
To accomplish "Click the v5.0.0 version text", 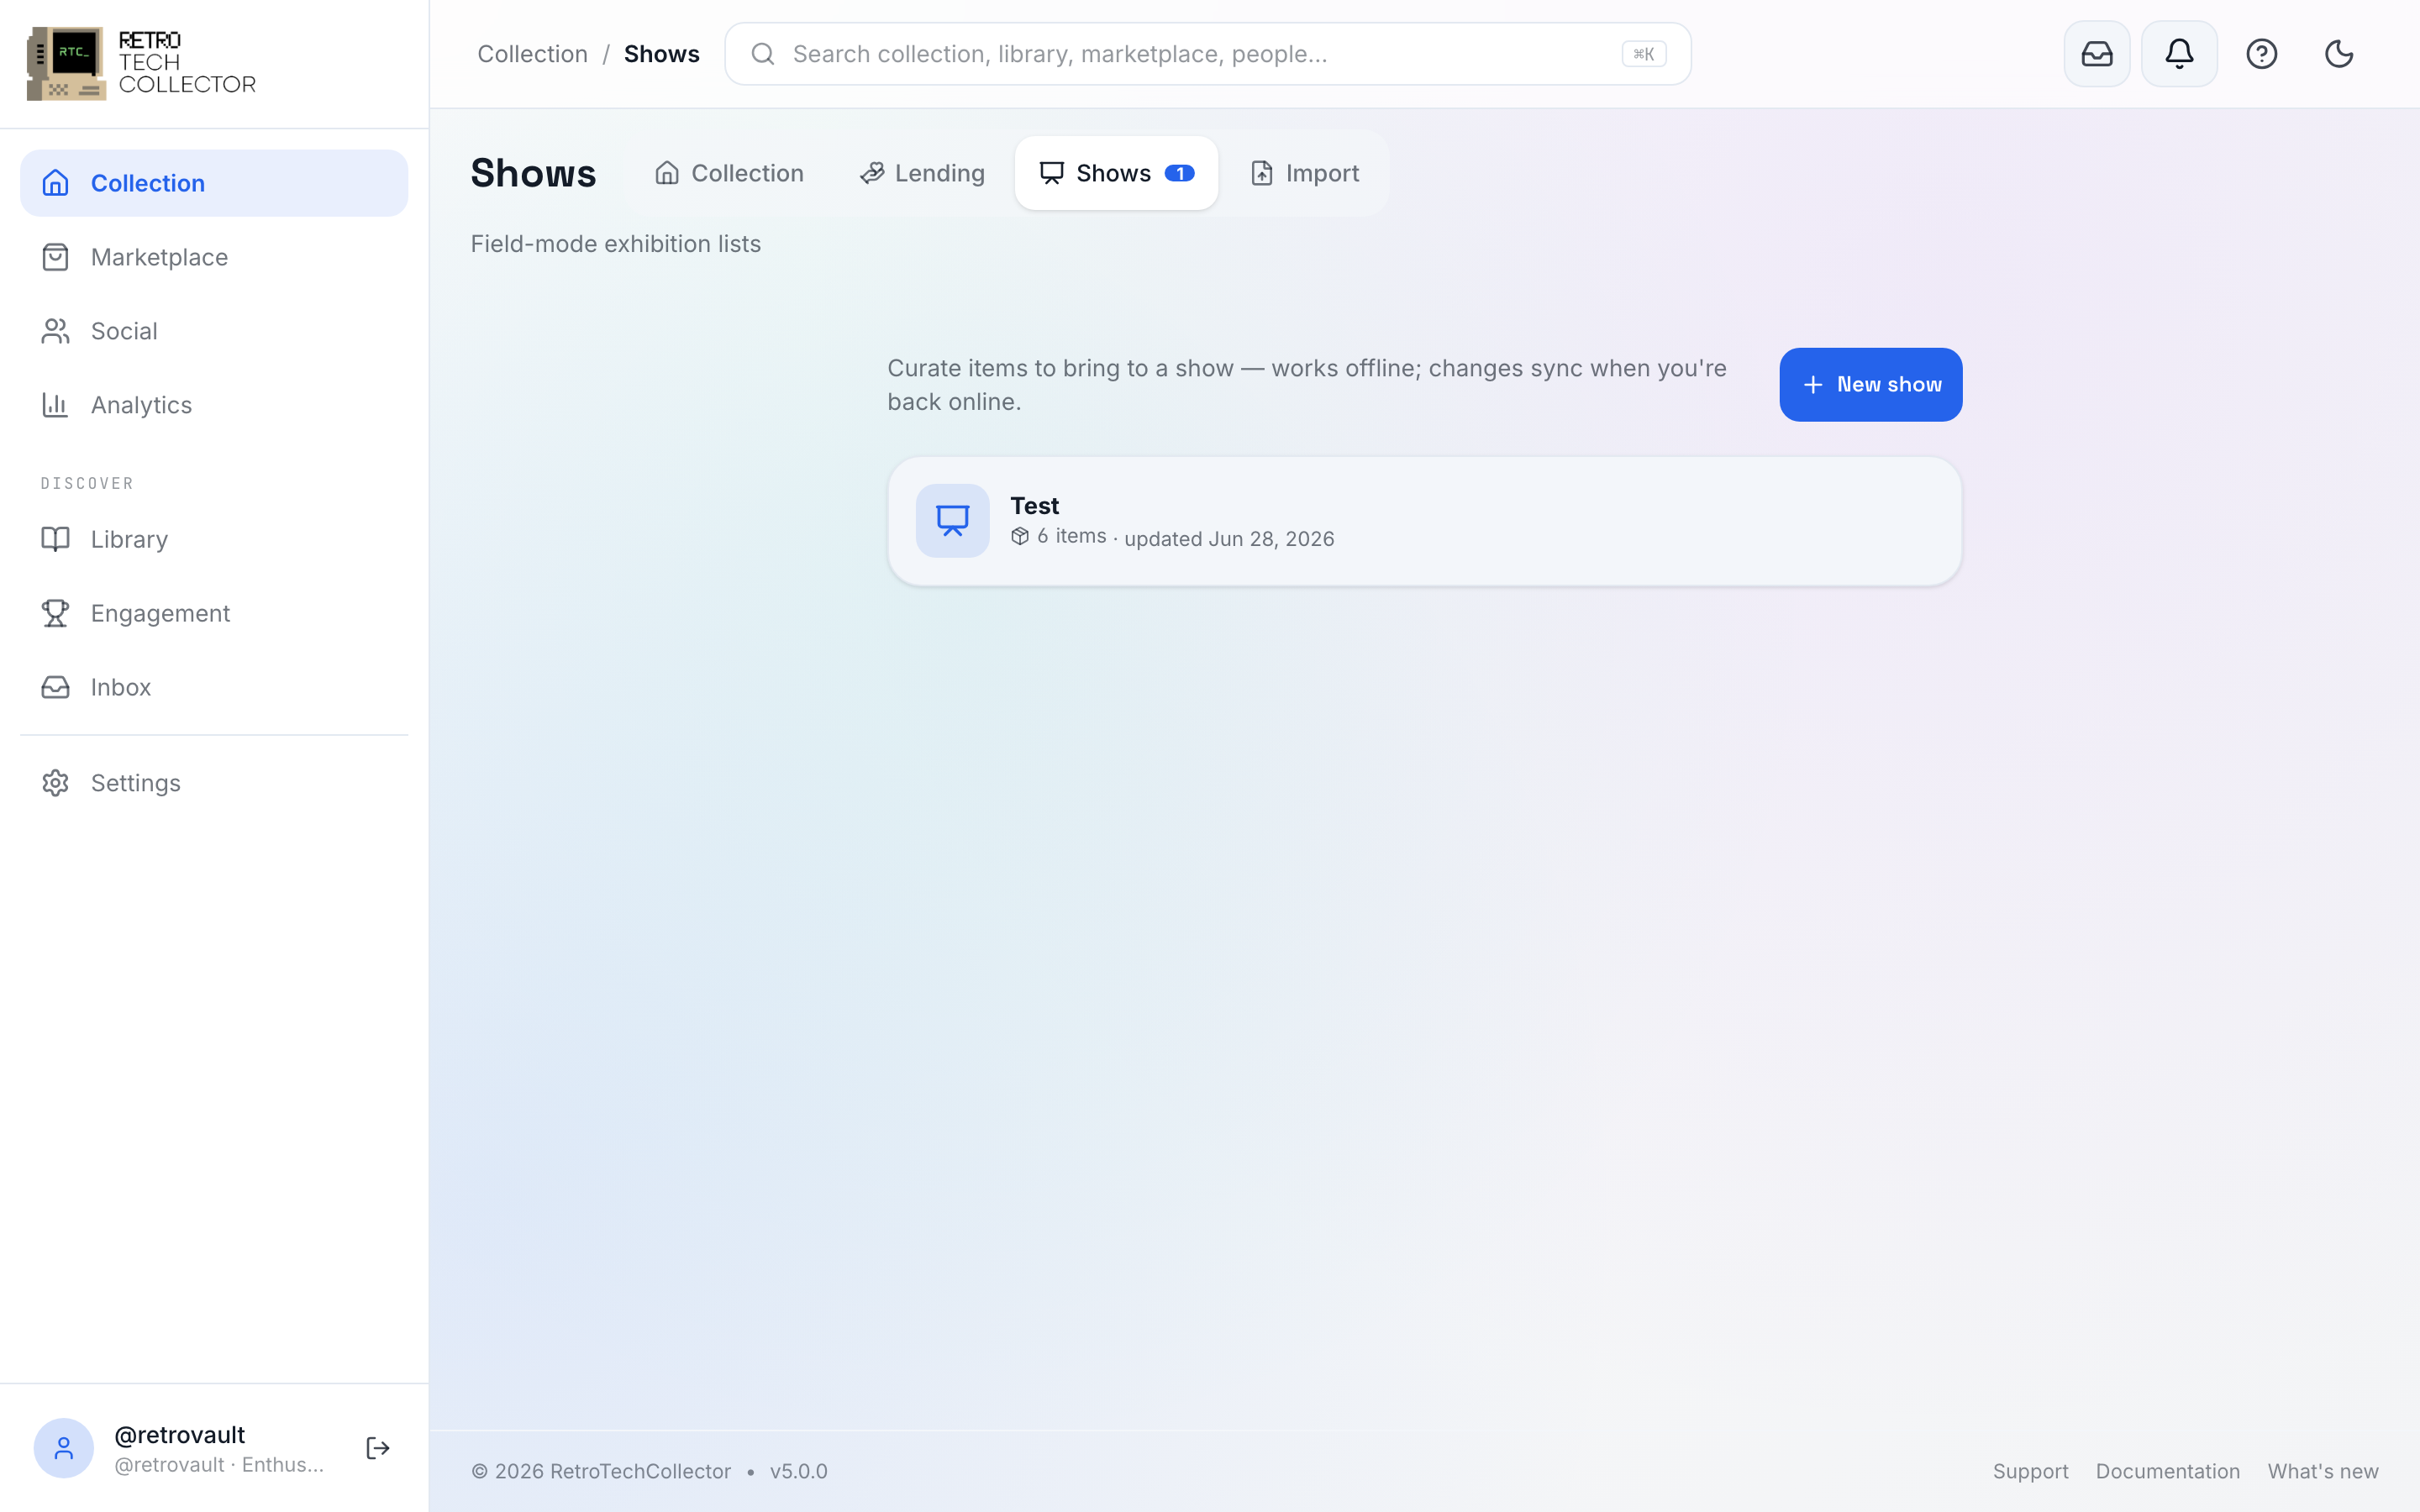I will pos(798,1471).
